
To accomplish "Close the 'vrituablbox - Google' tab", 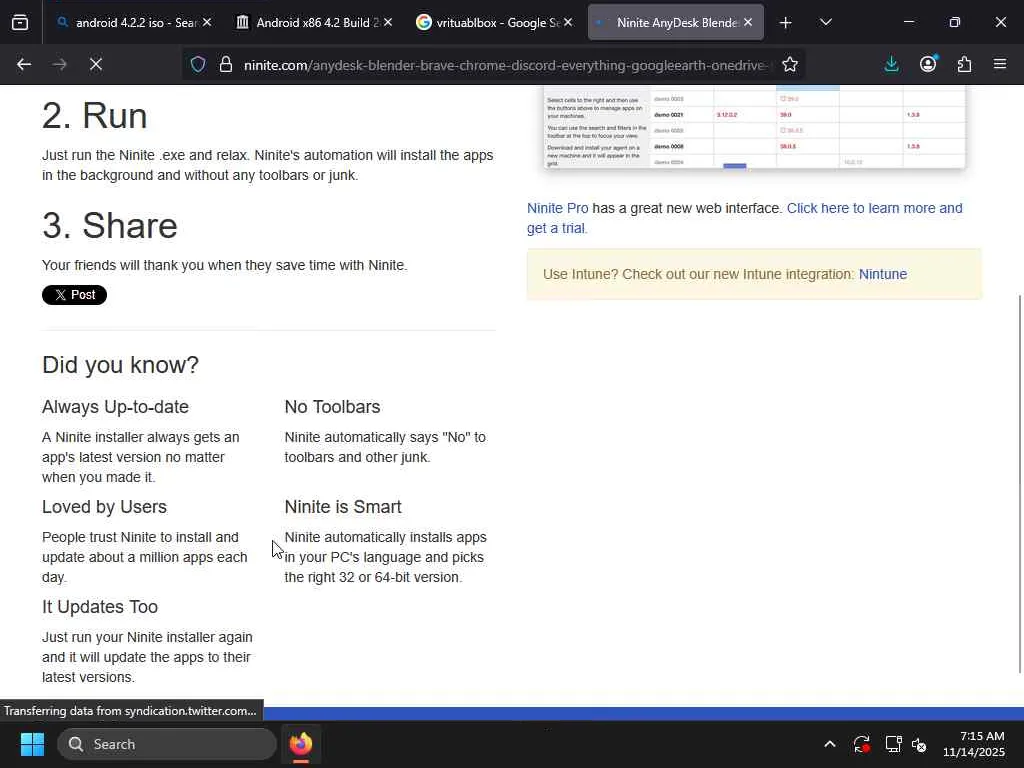I will pyautogui.click(x=568, y=22).
